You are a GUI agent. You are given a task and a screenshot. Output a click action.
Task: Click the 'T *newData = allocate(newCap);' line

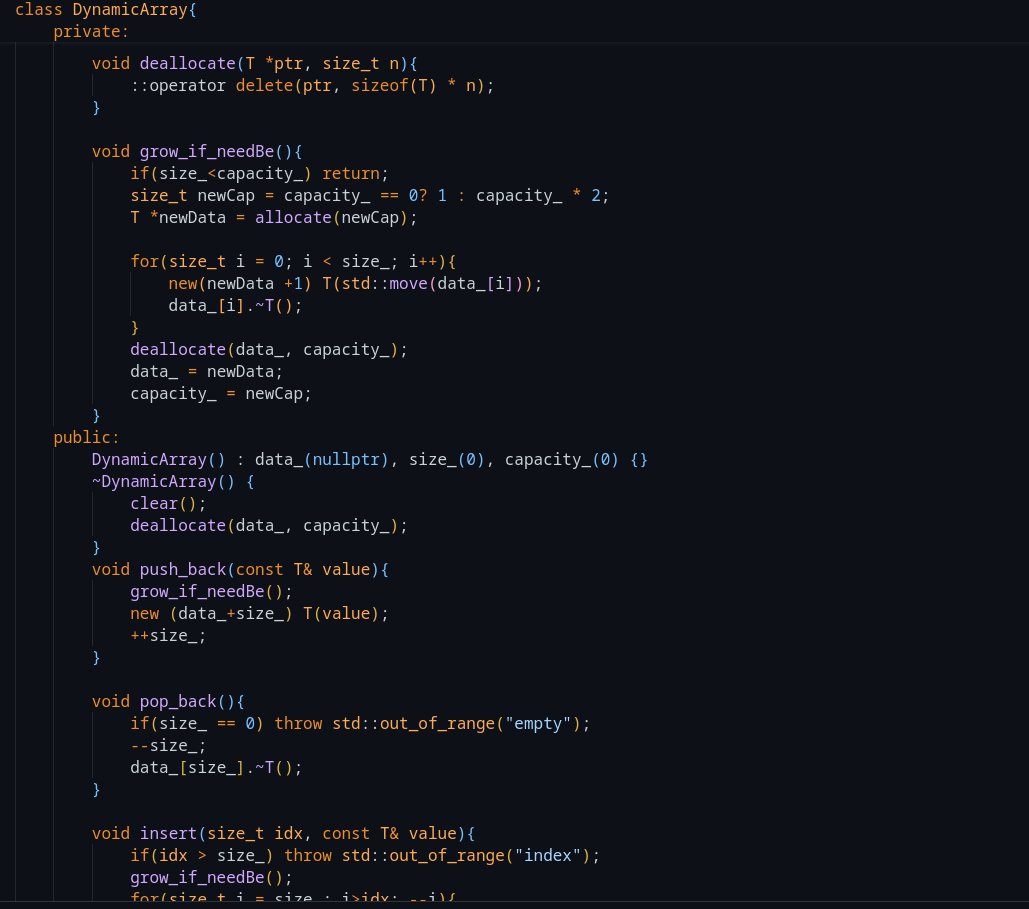pyautogui.click(x=274, y=218)
